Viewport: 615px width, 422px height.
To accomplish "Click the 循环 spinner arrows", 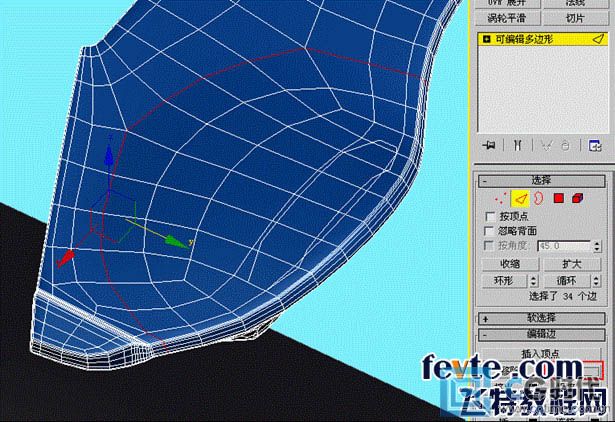I will [596, 281].
